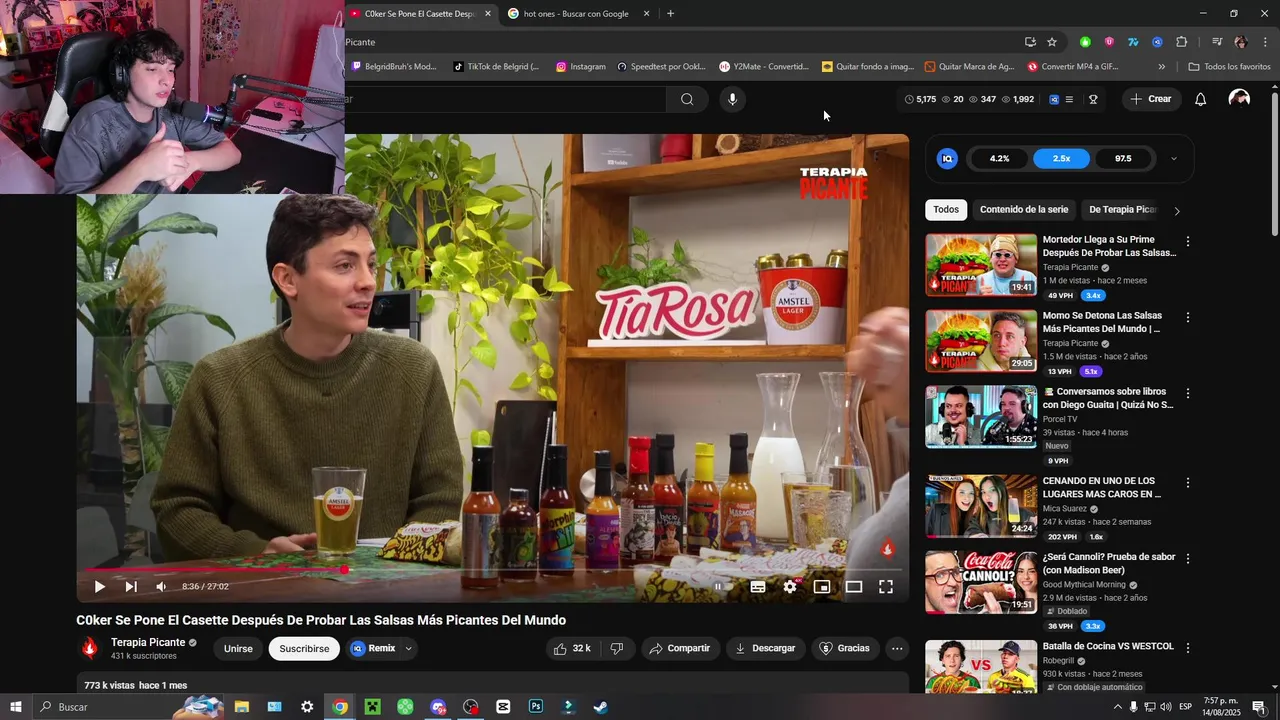Mute the video volume speaker icon
Viewport: 1280px width, 720px height.
(x=161, y=587)
